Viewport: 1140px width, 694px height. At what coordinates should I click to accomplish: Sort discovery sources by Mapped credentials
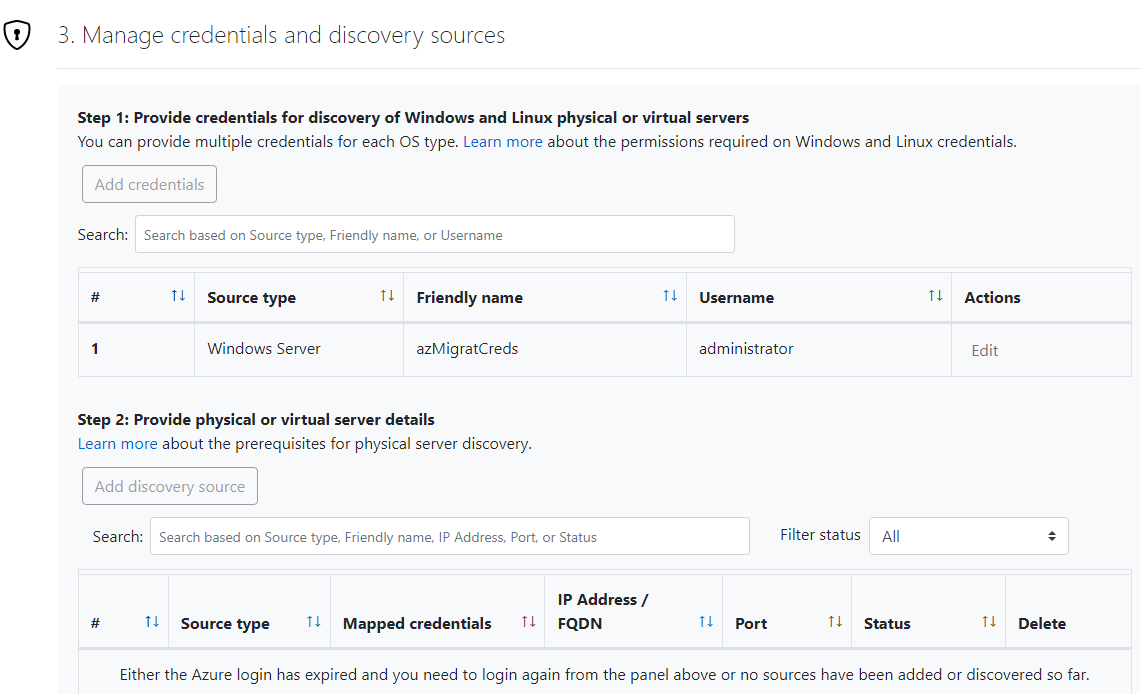pyautogui.click(x=528, y=621)
